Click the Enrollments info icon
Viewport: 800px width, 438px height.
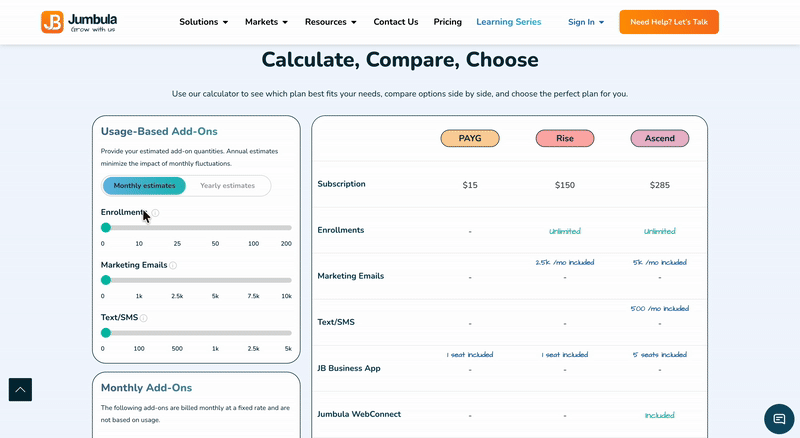click(155, 213)
